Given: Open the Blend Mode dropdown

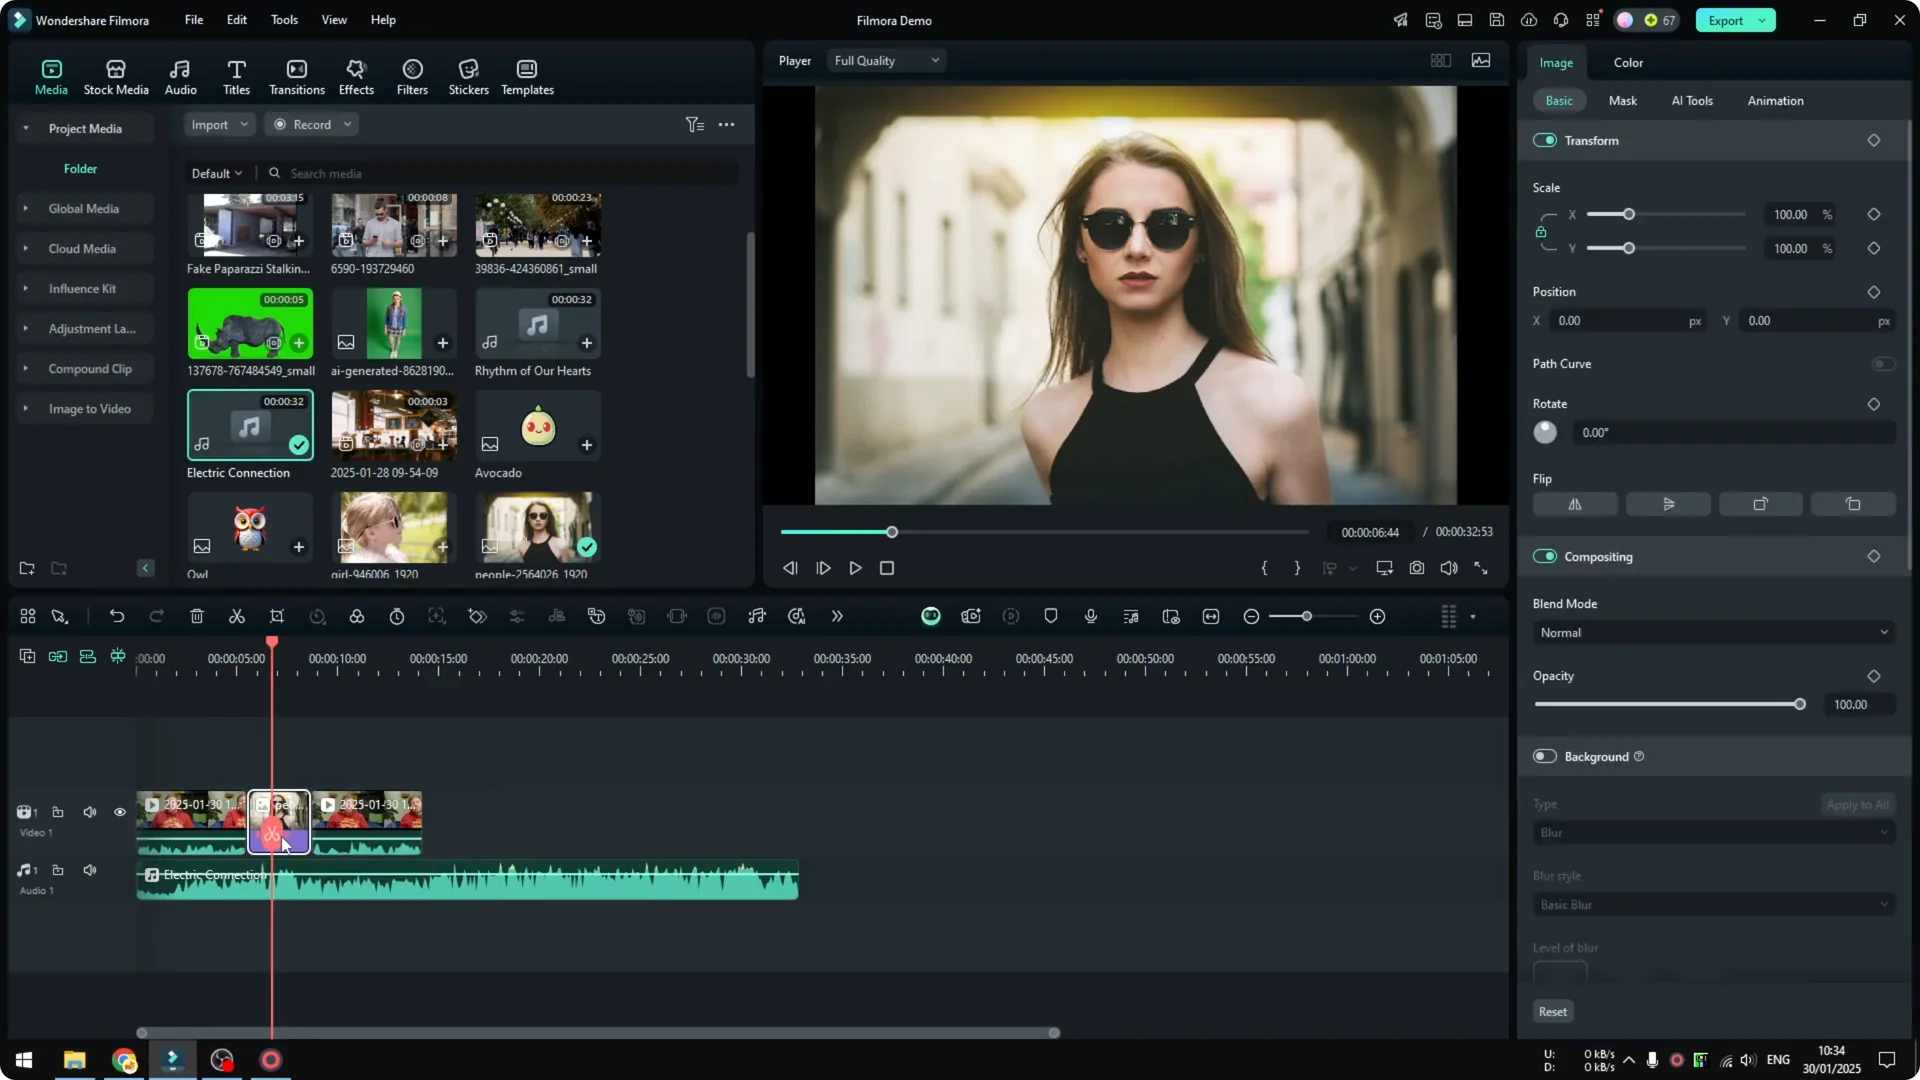Looking at the screenshot, I should tap(1712, 632).
